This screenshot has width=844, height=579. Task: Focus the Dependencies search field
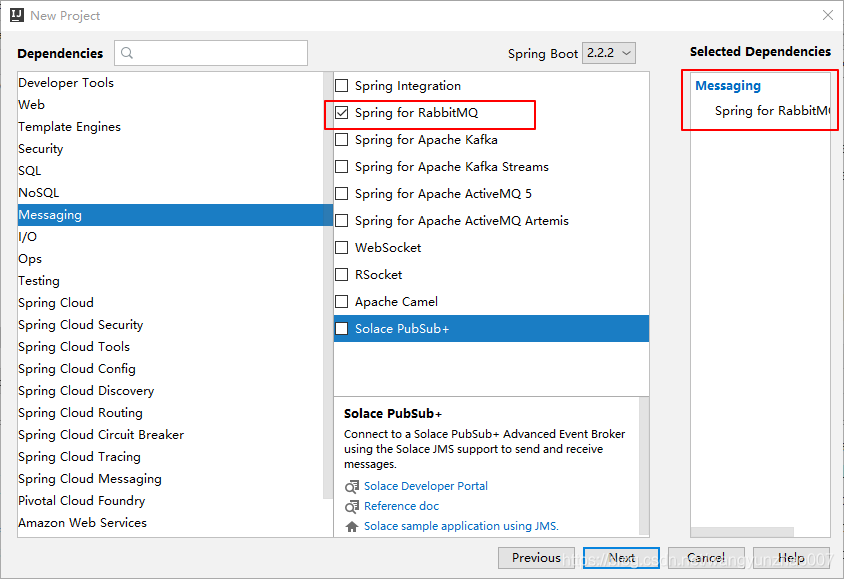click(x=211, y=53)
